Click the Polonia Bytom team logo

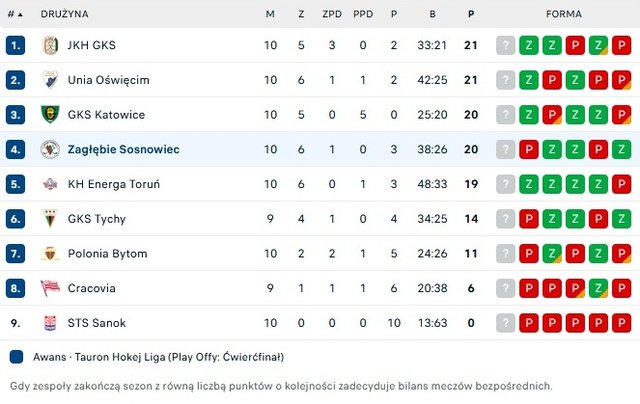pyautogui.click(x=50, y=254)
